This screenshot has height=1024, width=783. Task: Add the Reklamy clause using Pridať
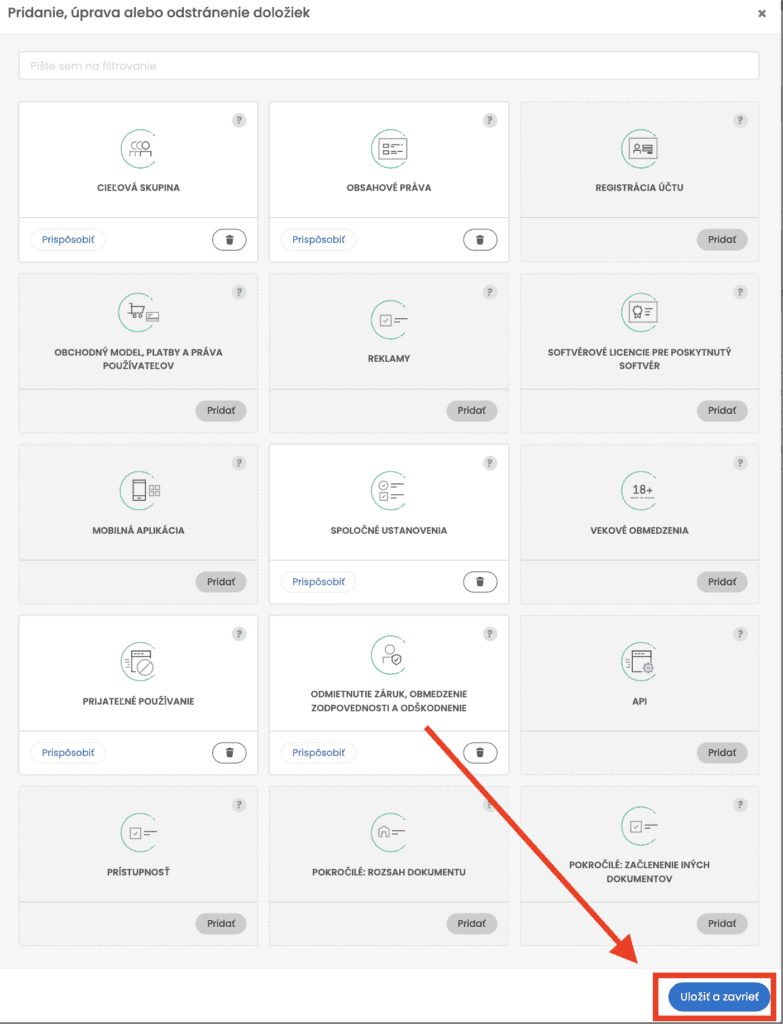click(471, 411)
